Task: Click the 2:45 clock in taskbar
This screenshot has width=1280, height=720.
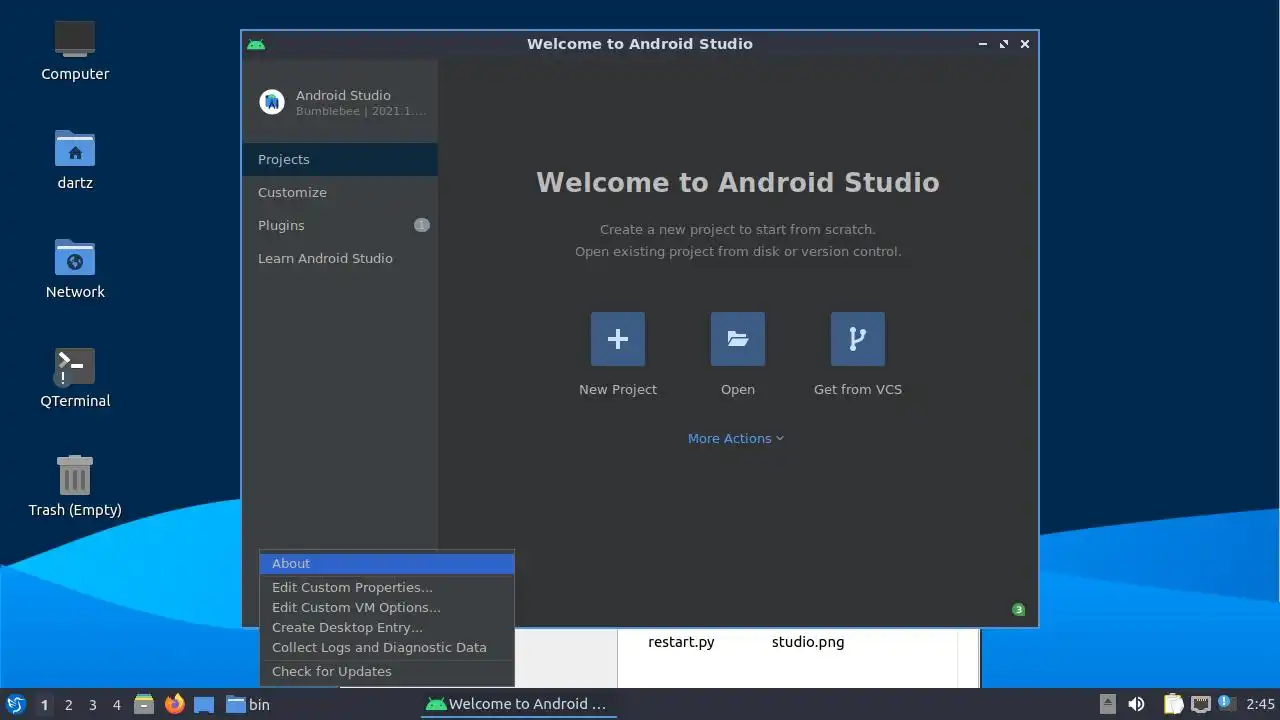Action: (1260, 704)
